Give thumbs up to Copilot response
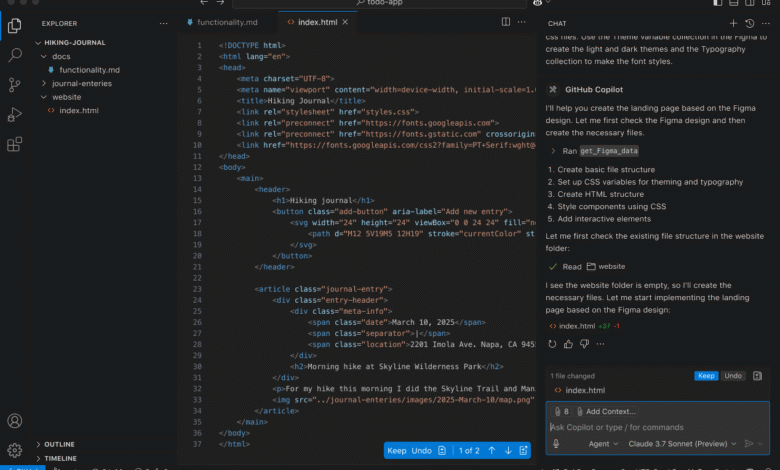 tap(568, 344)
